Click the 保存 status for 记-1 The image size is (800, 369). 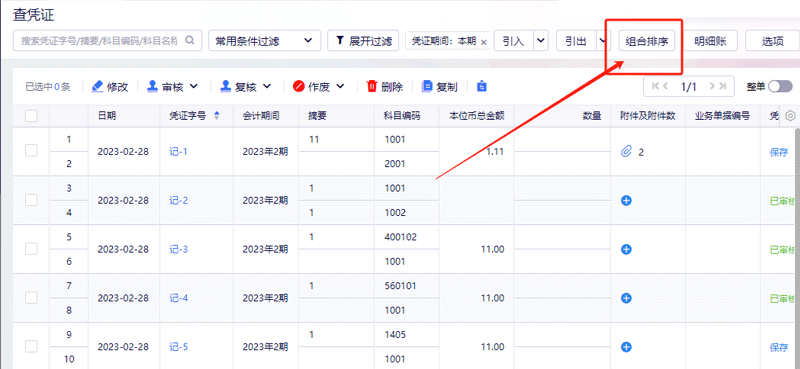click(779, 152)
